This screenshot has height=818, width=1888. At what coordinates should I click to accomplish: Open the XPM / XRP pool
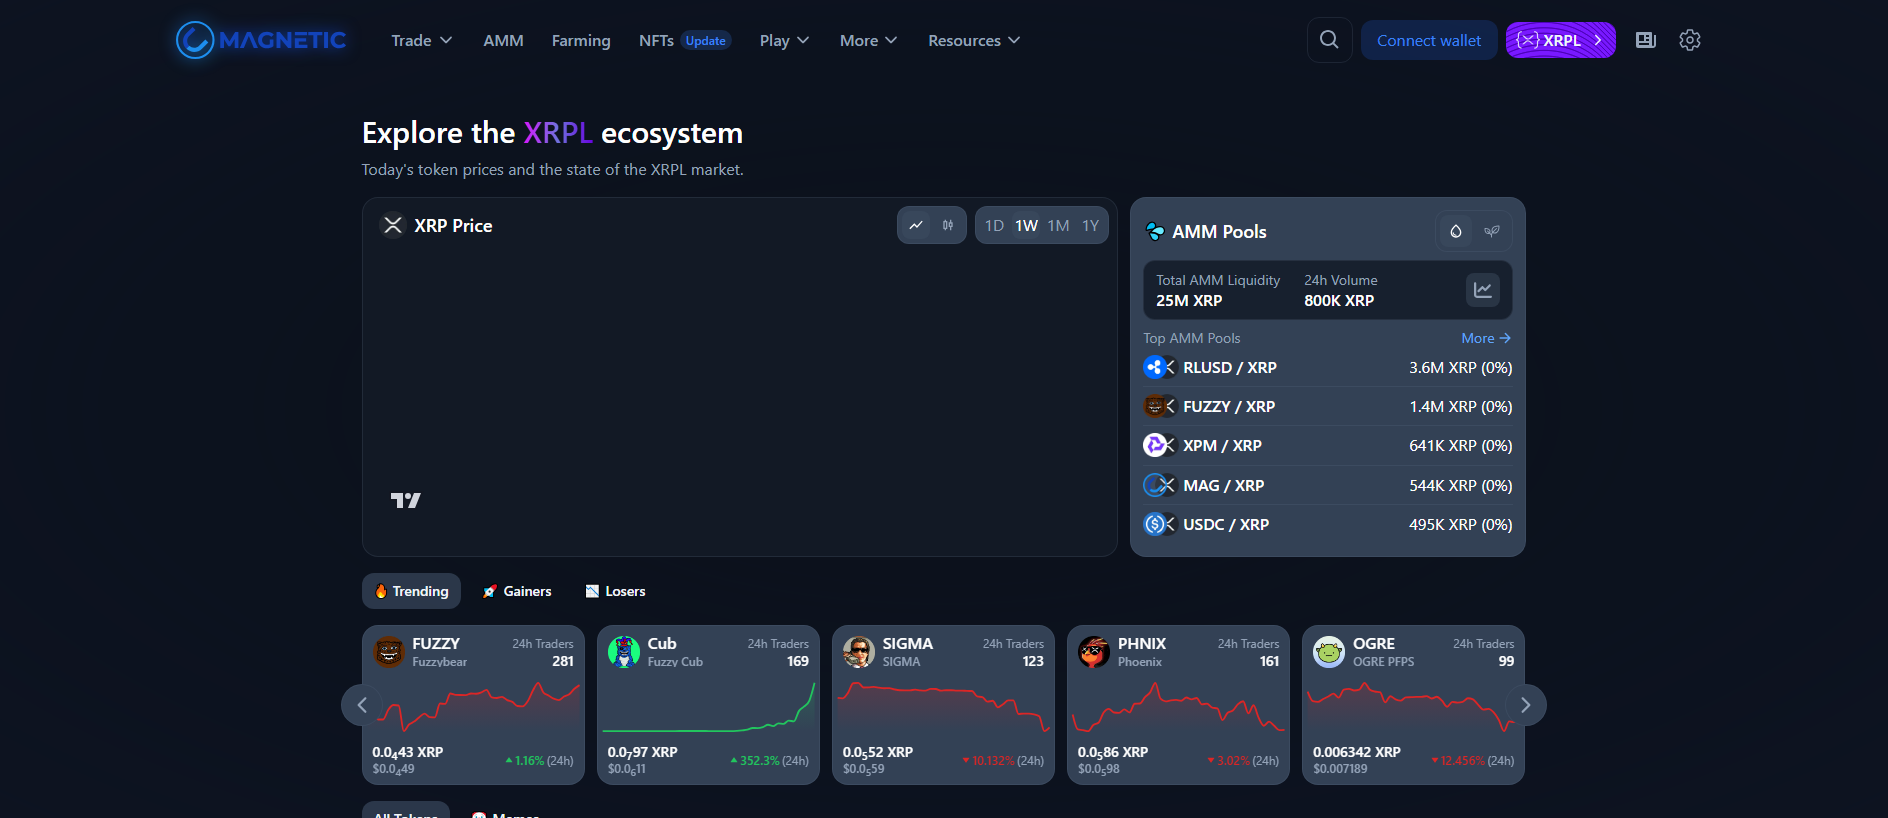[x=1327, y=445]
